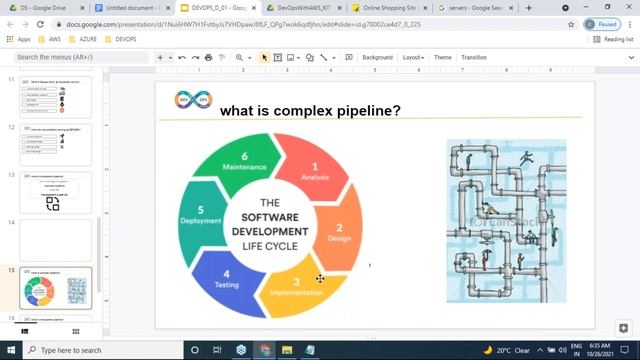Collapse the menus with the chevron arrow

coord(631,58)
